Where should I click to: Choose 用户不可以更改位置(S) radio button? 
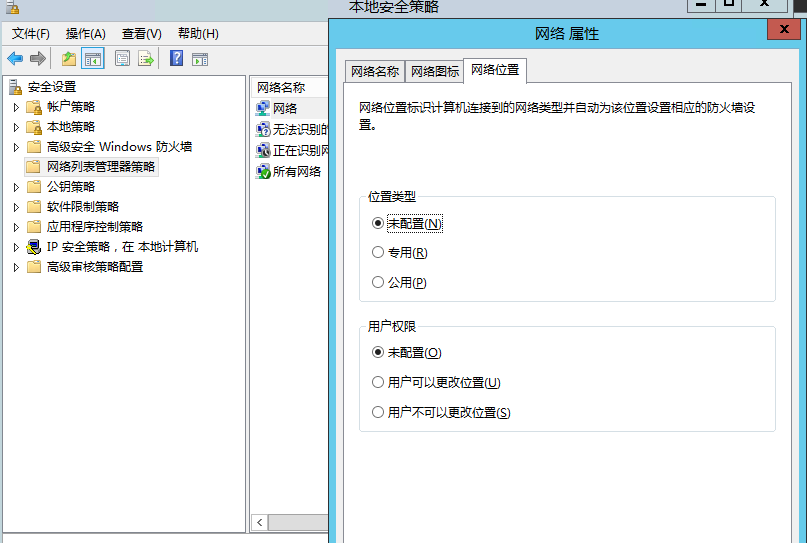click(378, 412)
